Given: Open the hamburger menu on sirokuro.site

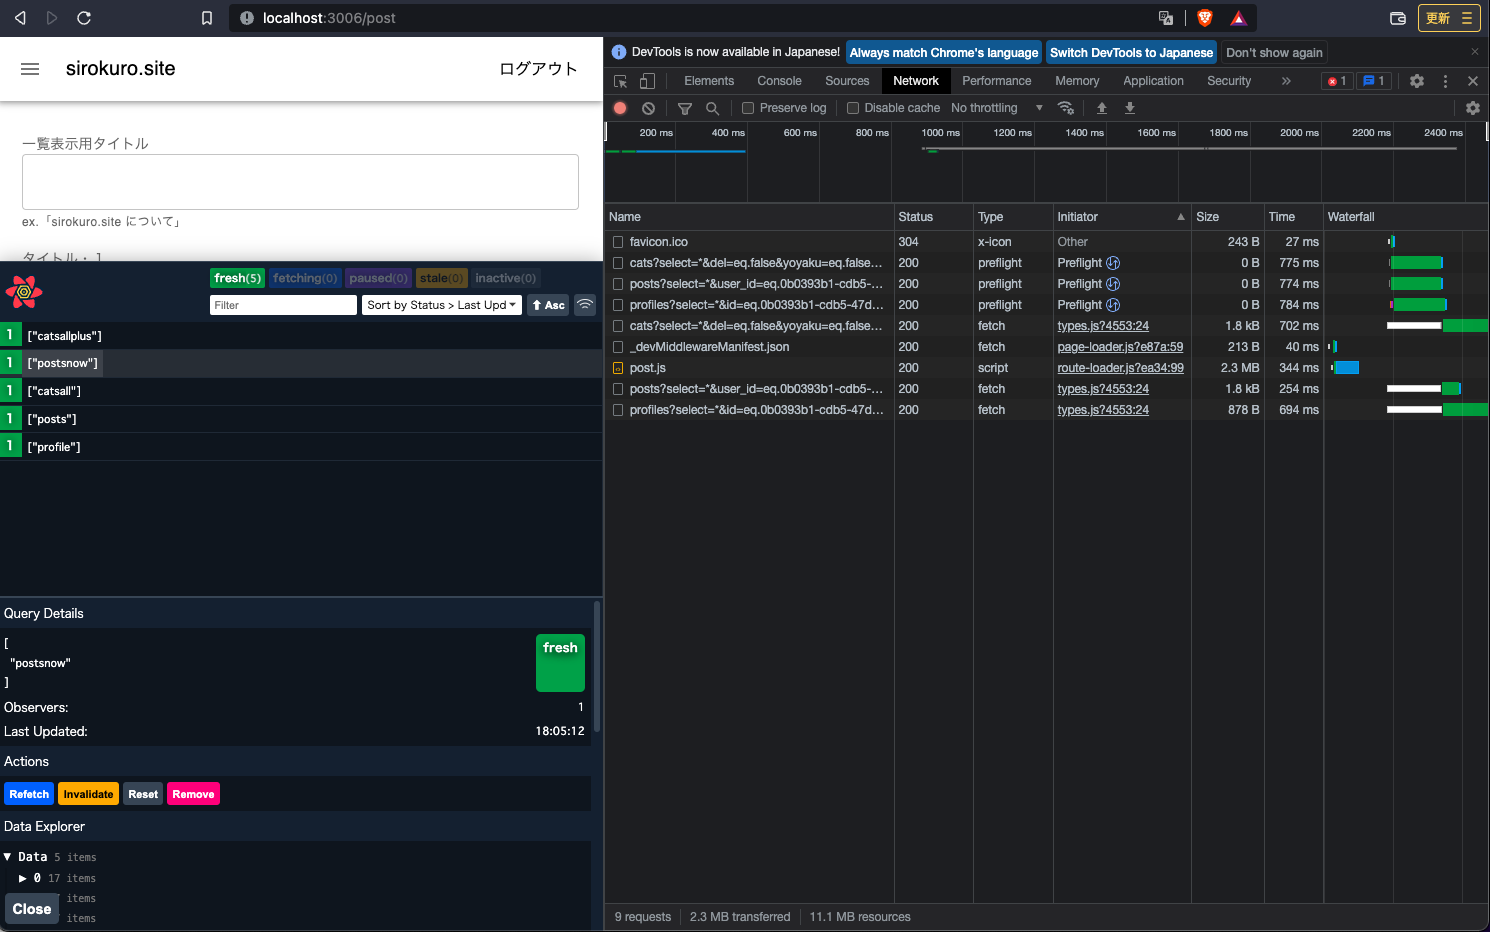Looking at the screenshot, I should tap(30, 69).
